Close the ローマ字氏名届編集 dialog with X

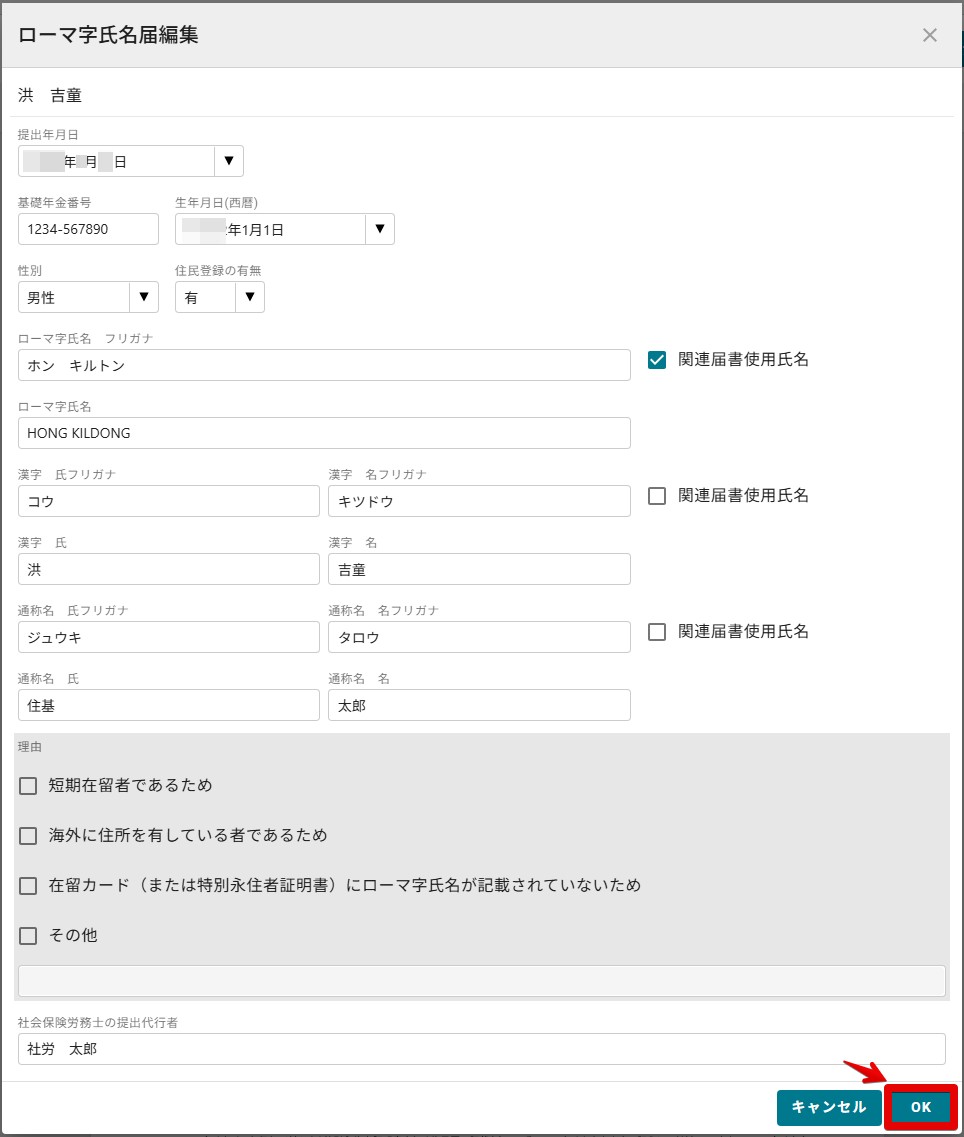tap(929, 35)
